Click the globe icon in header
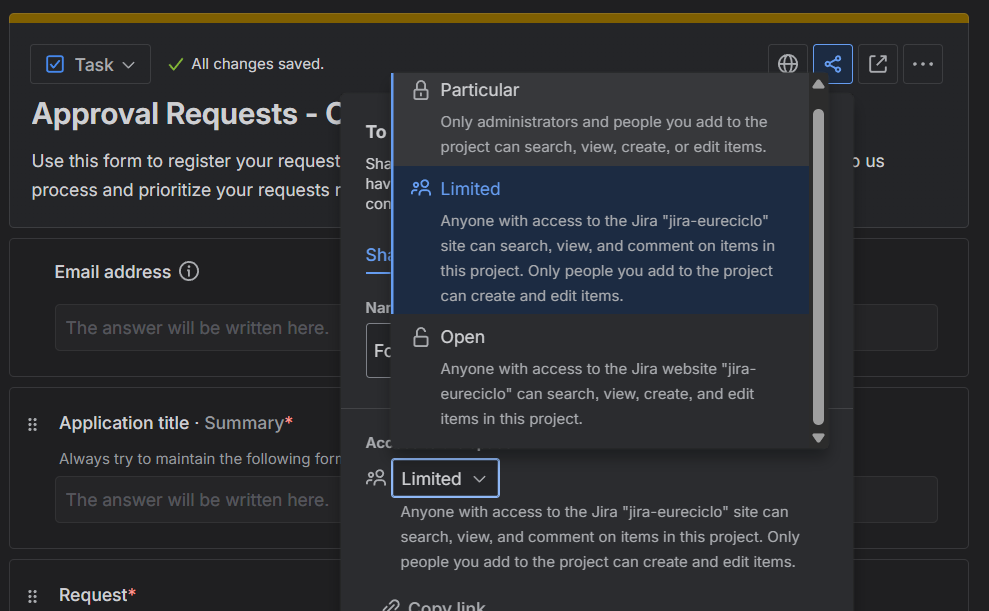 click(788, 64)
